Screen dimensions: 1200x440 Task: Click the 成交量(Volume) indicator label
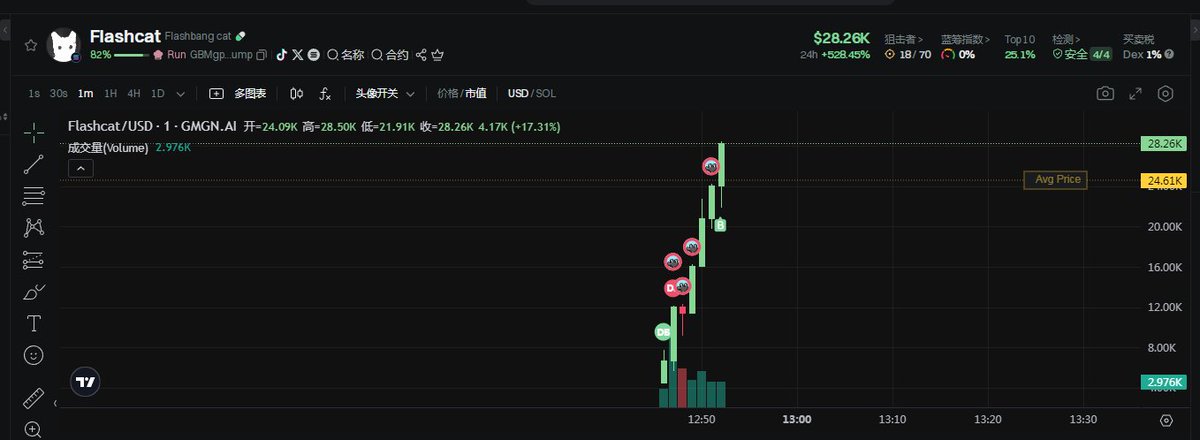[108, 147]
